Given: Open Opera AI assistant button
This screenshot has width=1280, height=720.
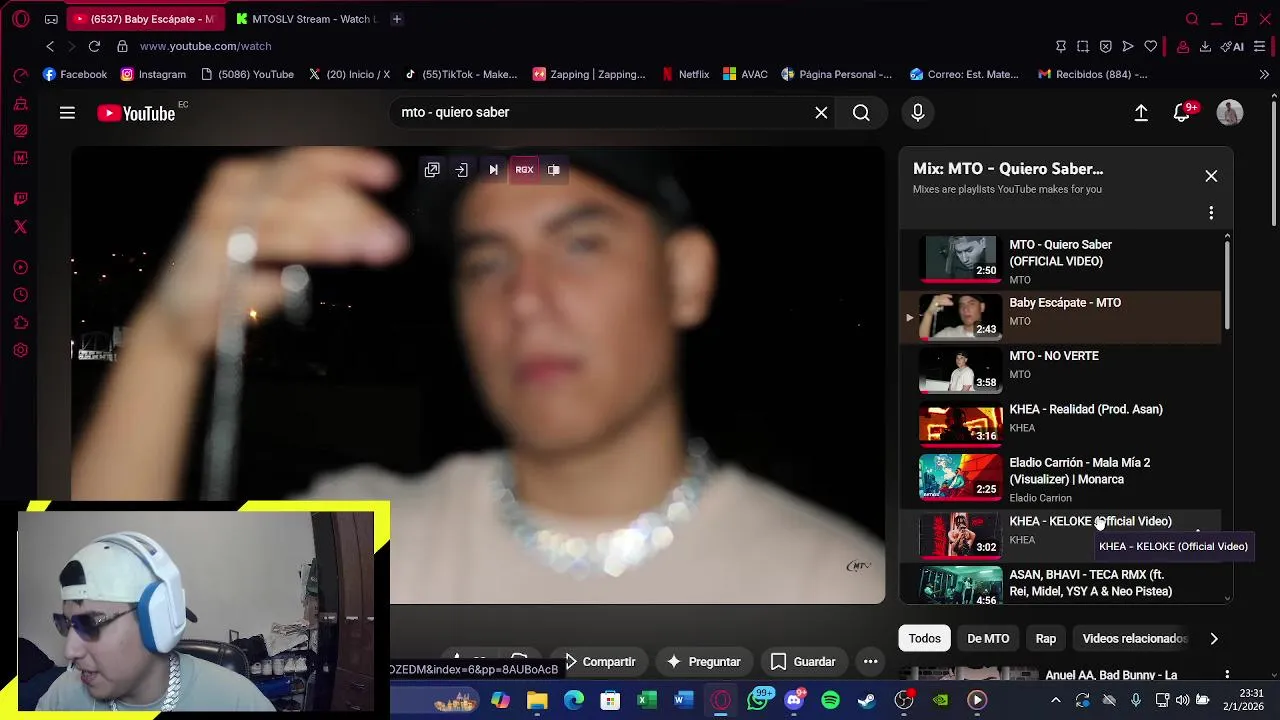Looking at the screenshot, I should pos(1232,46).
